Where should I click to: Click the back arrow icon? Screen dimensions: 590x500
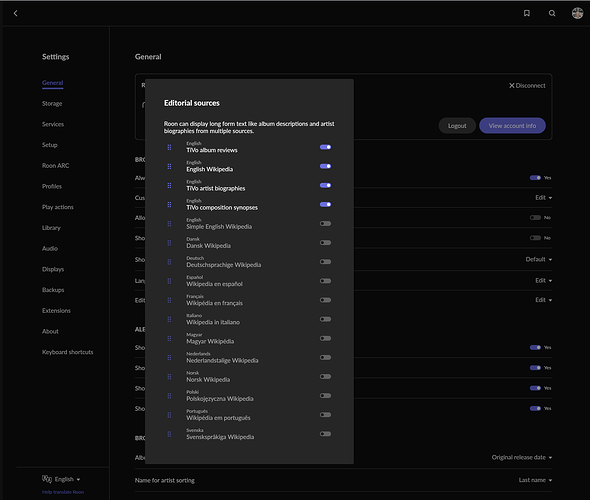click(x=15, y=13)
